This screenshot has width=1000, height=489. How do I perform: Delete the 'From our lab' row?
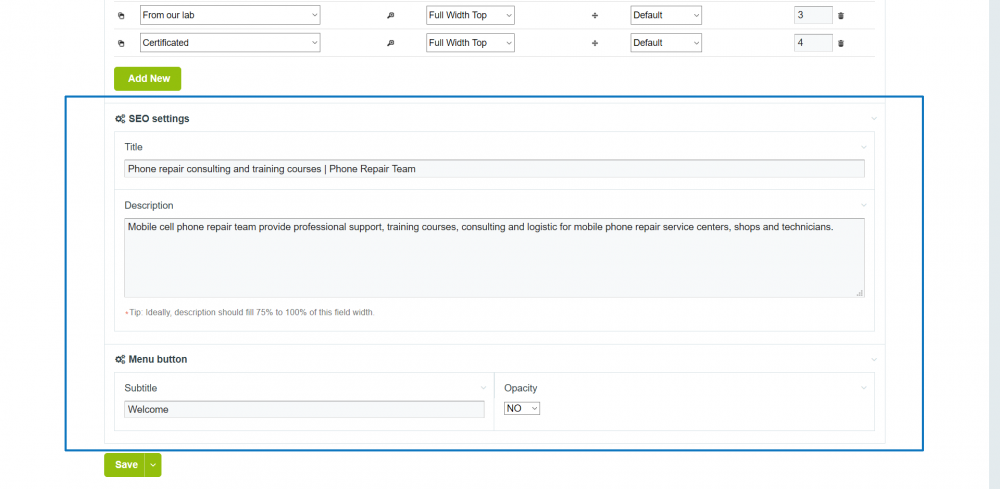point(841,16)
